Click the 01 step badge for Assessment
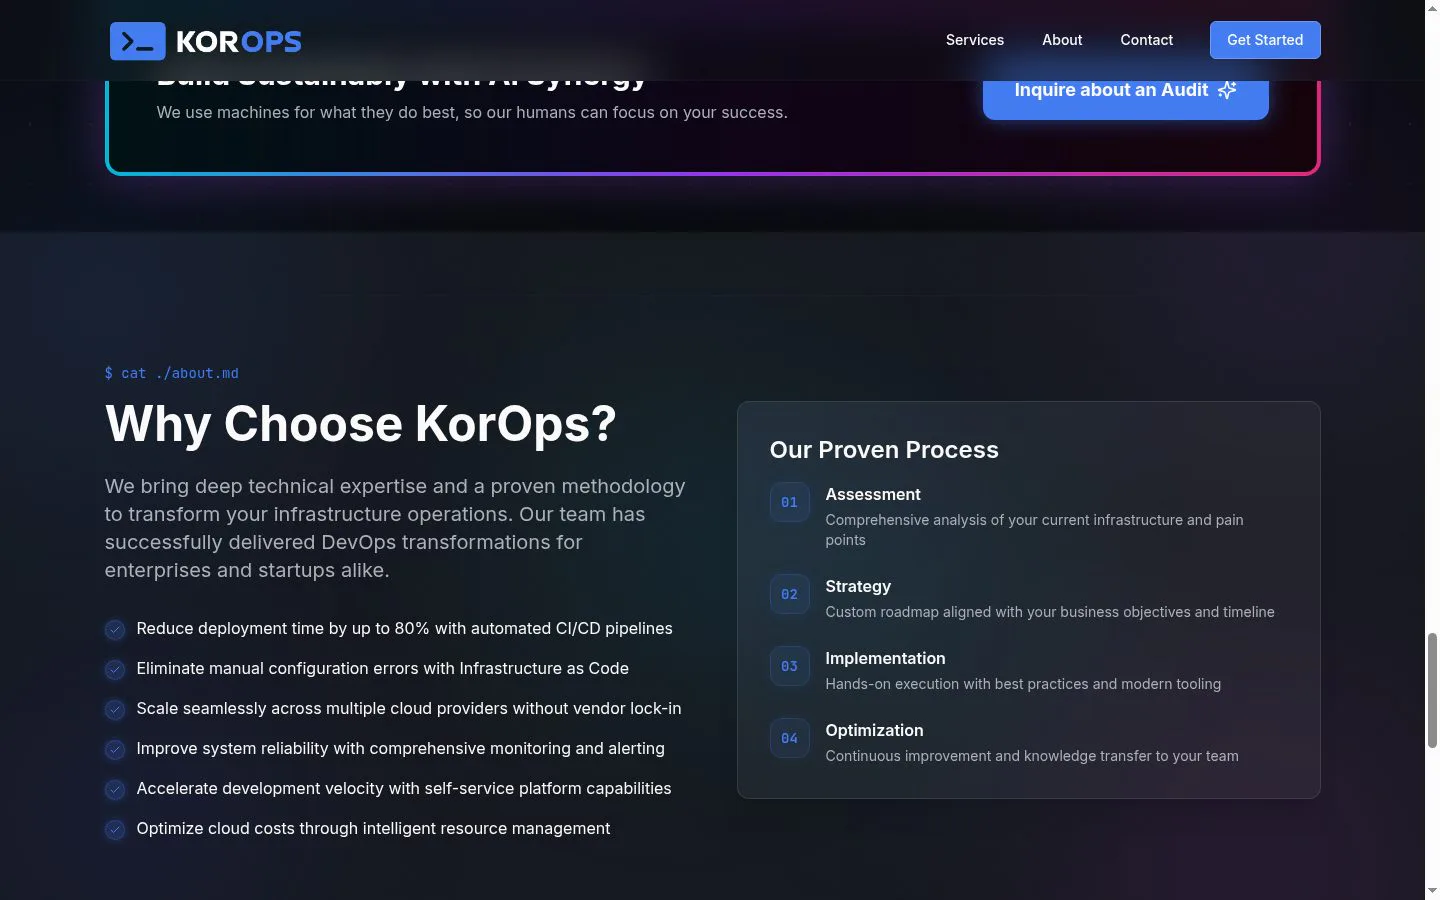The image size is (1440, 900). point(789,502)
